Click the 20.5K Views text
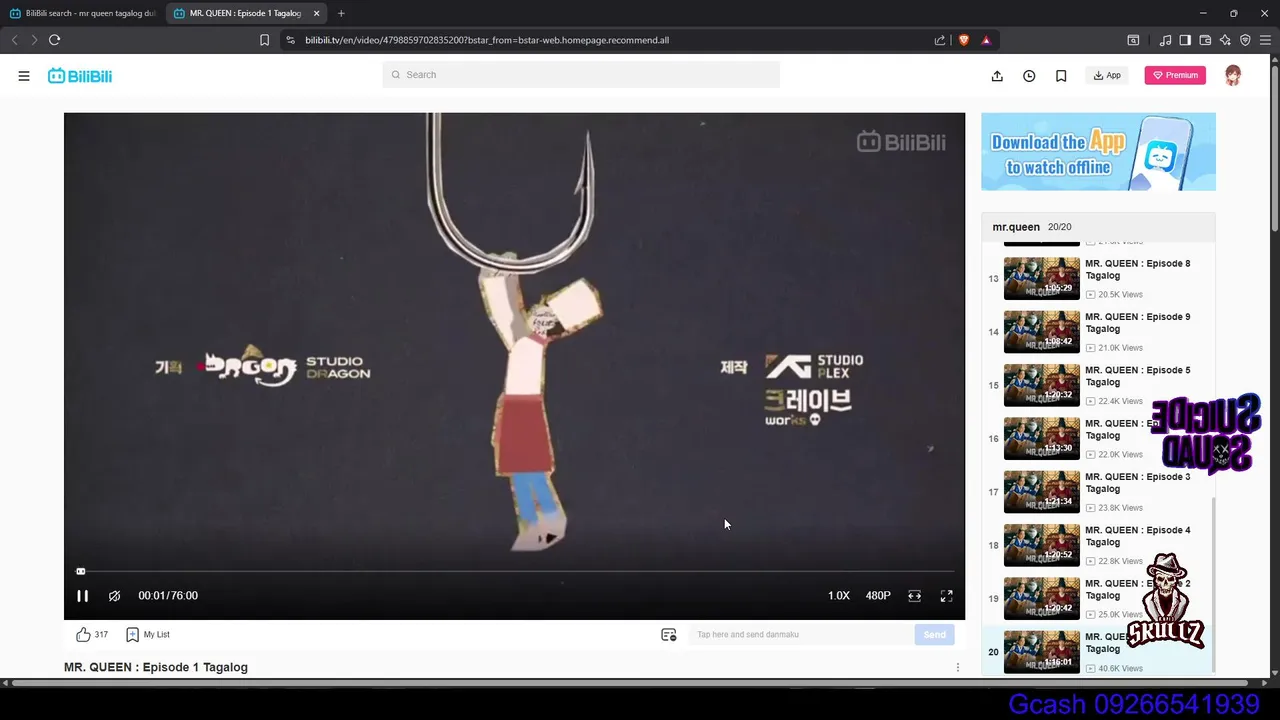 (1120, 295)
